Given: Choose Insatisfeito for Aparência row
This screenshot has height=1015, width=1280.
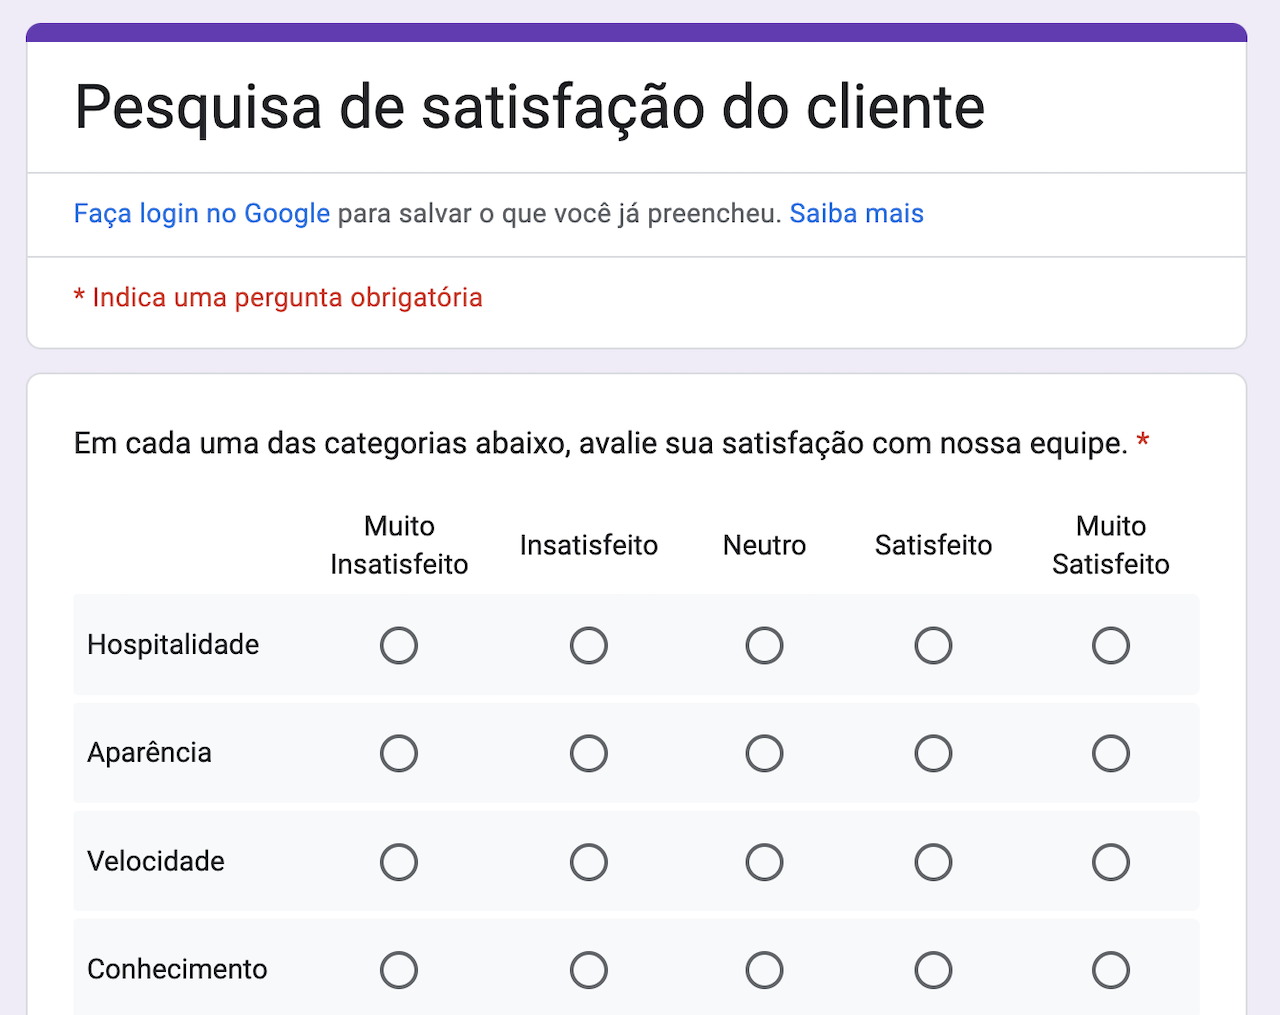Looking at the screenshot, I should [x=589, y=754].
